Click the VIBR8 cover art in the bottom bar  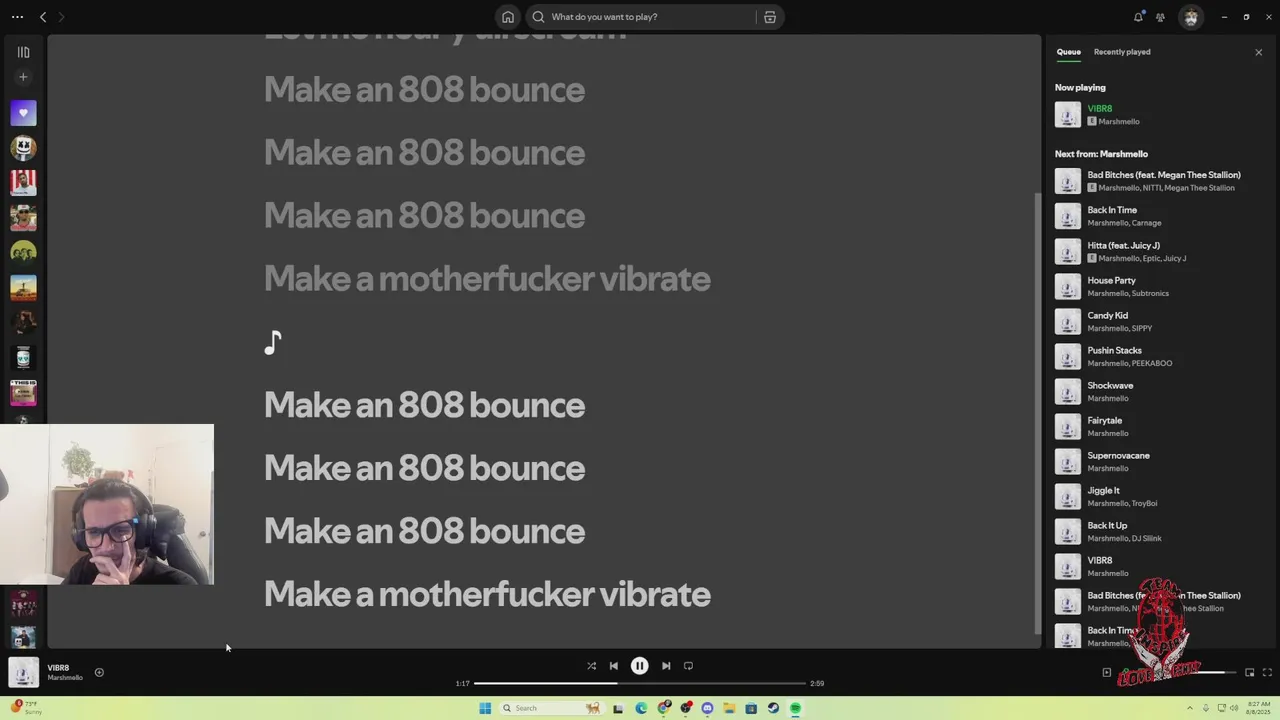point(23,672)
